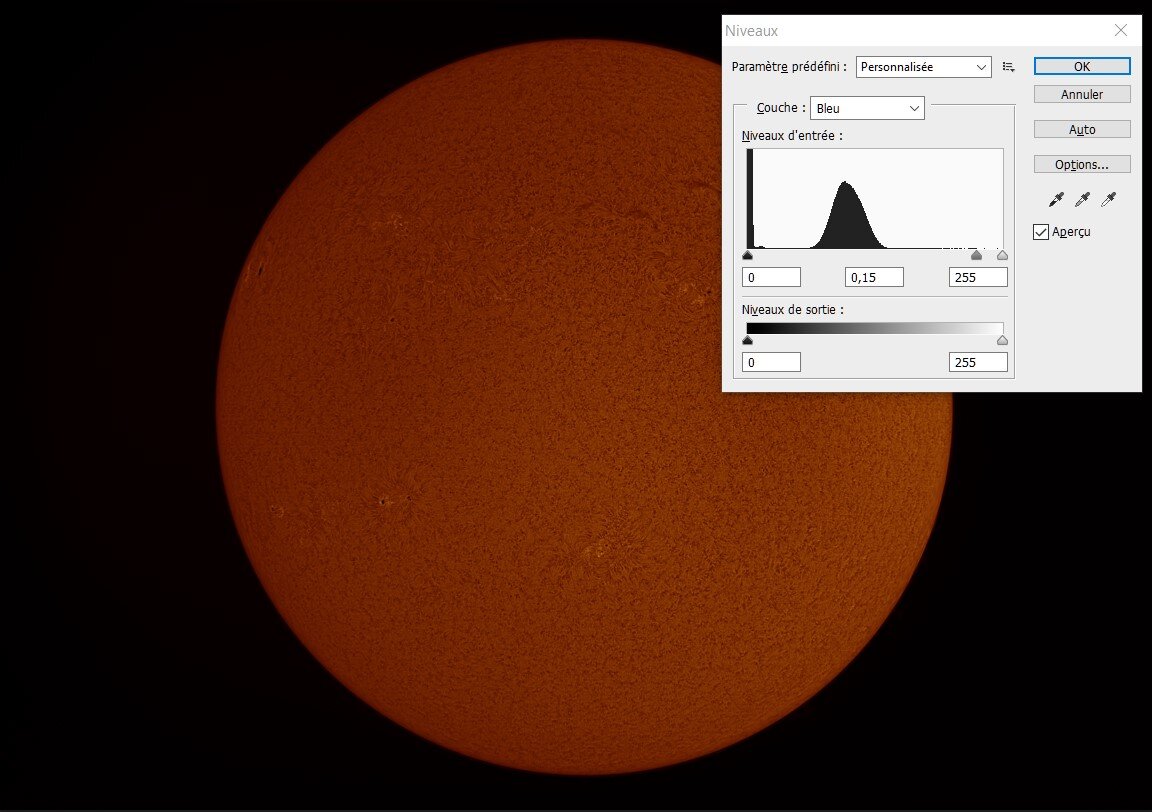The height and width of the screenshot is (812, 1152).
Task: Pick the white point eyedropper
Action: (x=1109, y=199)
